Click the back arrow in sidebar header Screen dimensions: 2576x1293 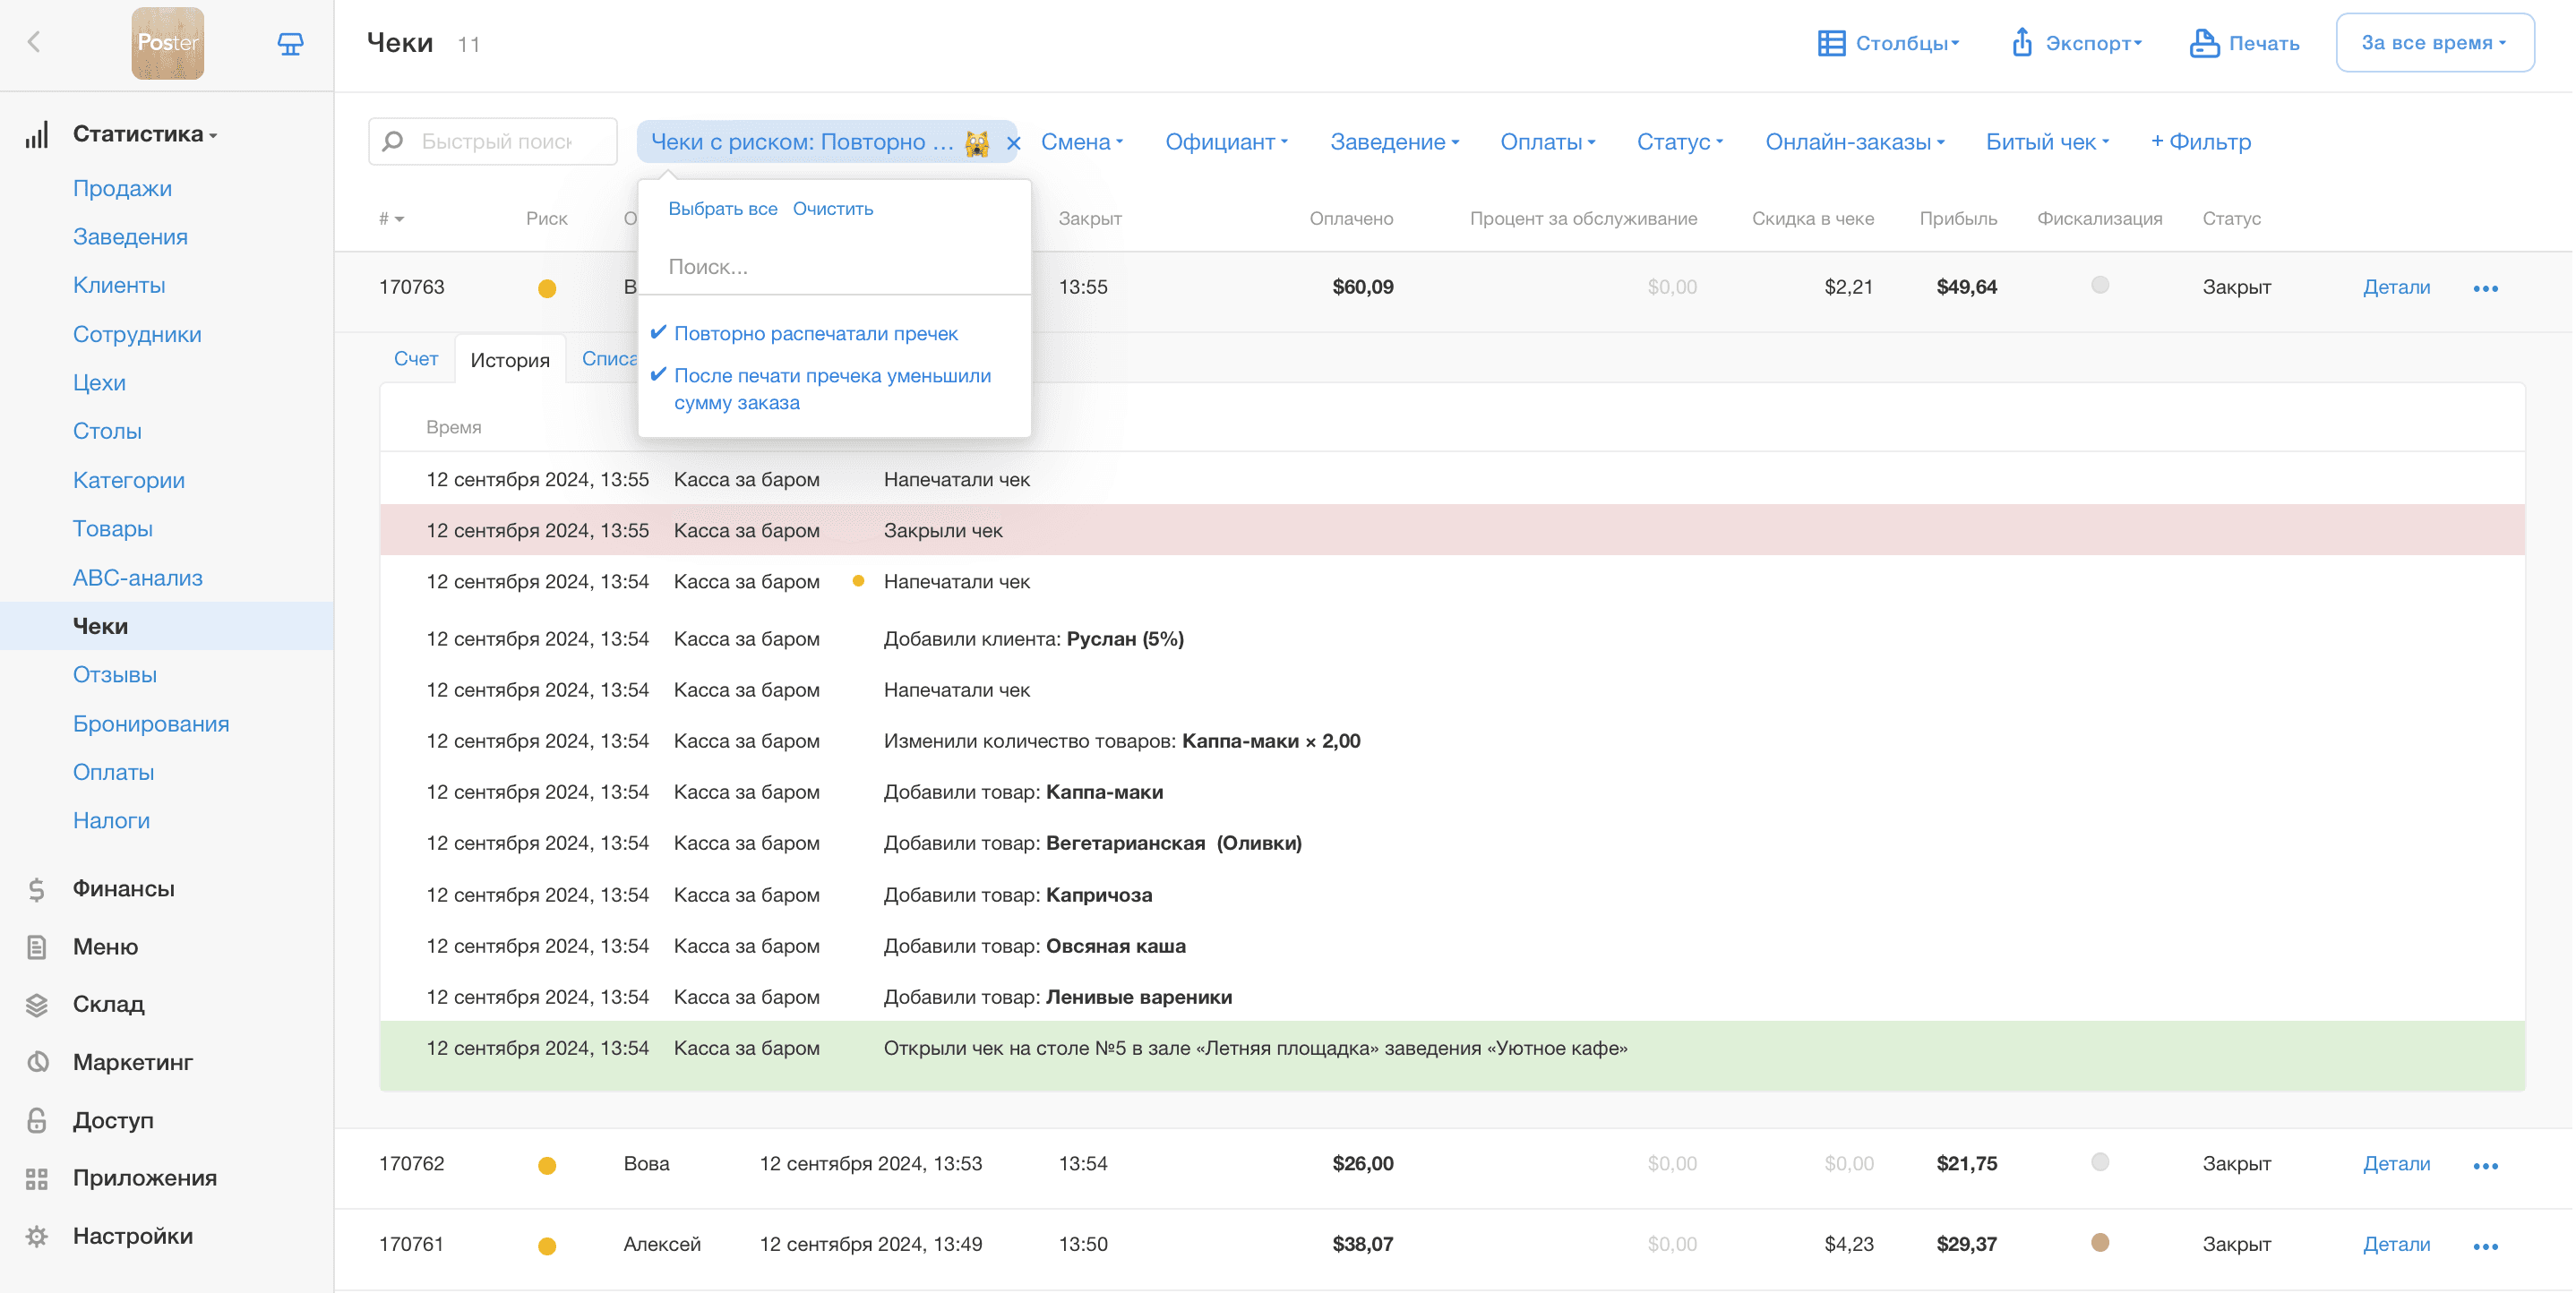click(34, 42)
